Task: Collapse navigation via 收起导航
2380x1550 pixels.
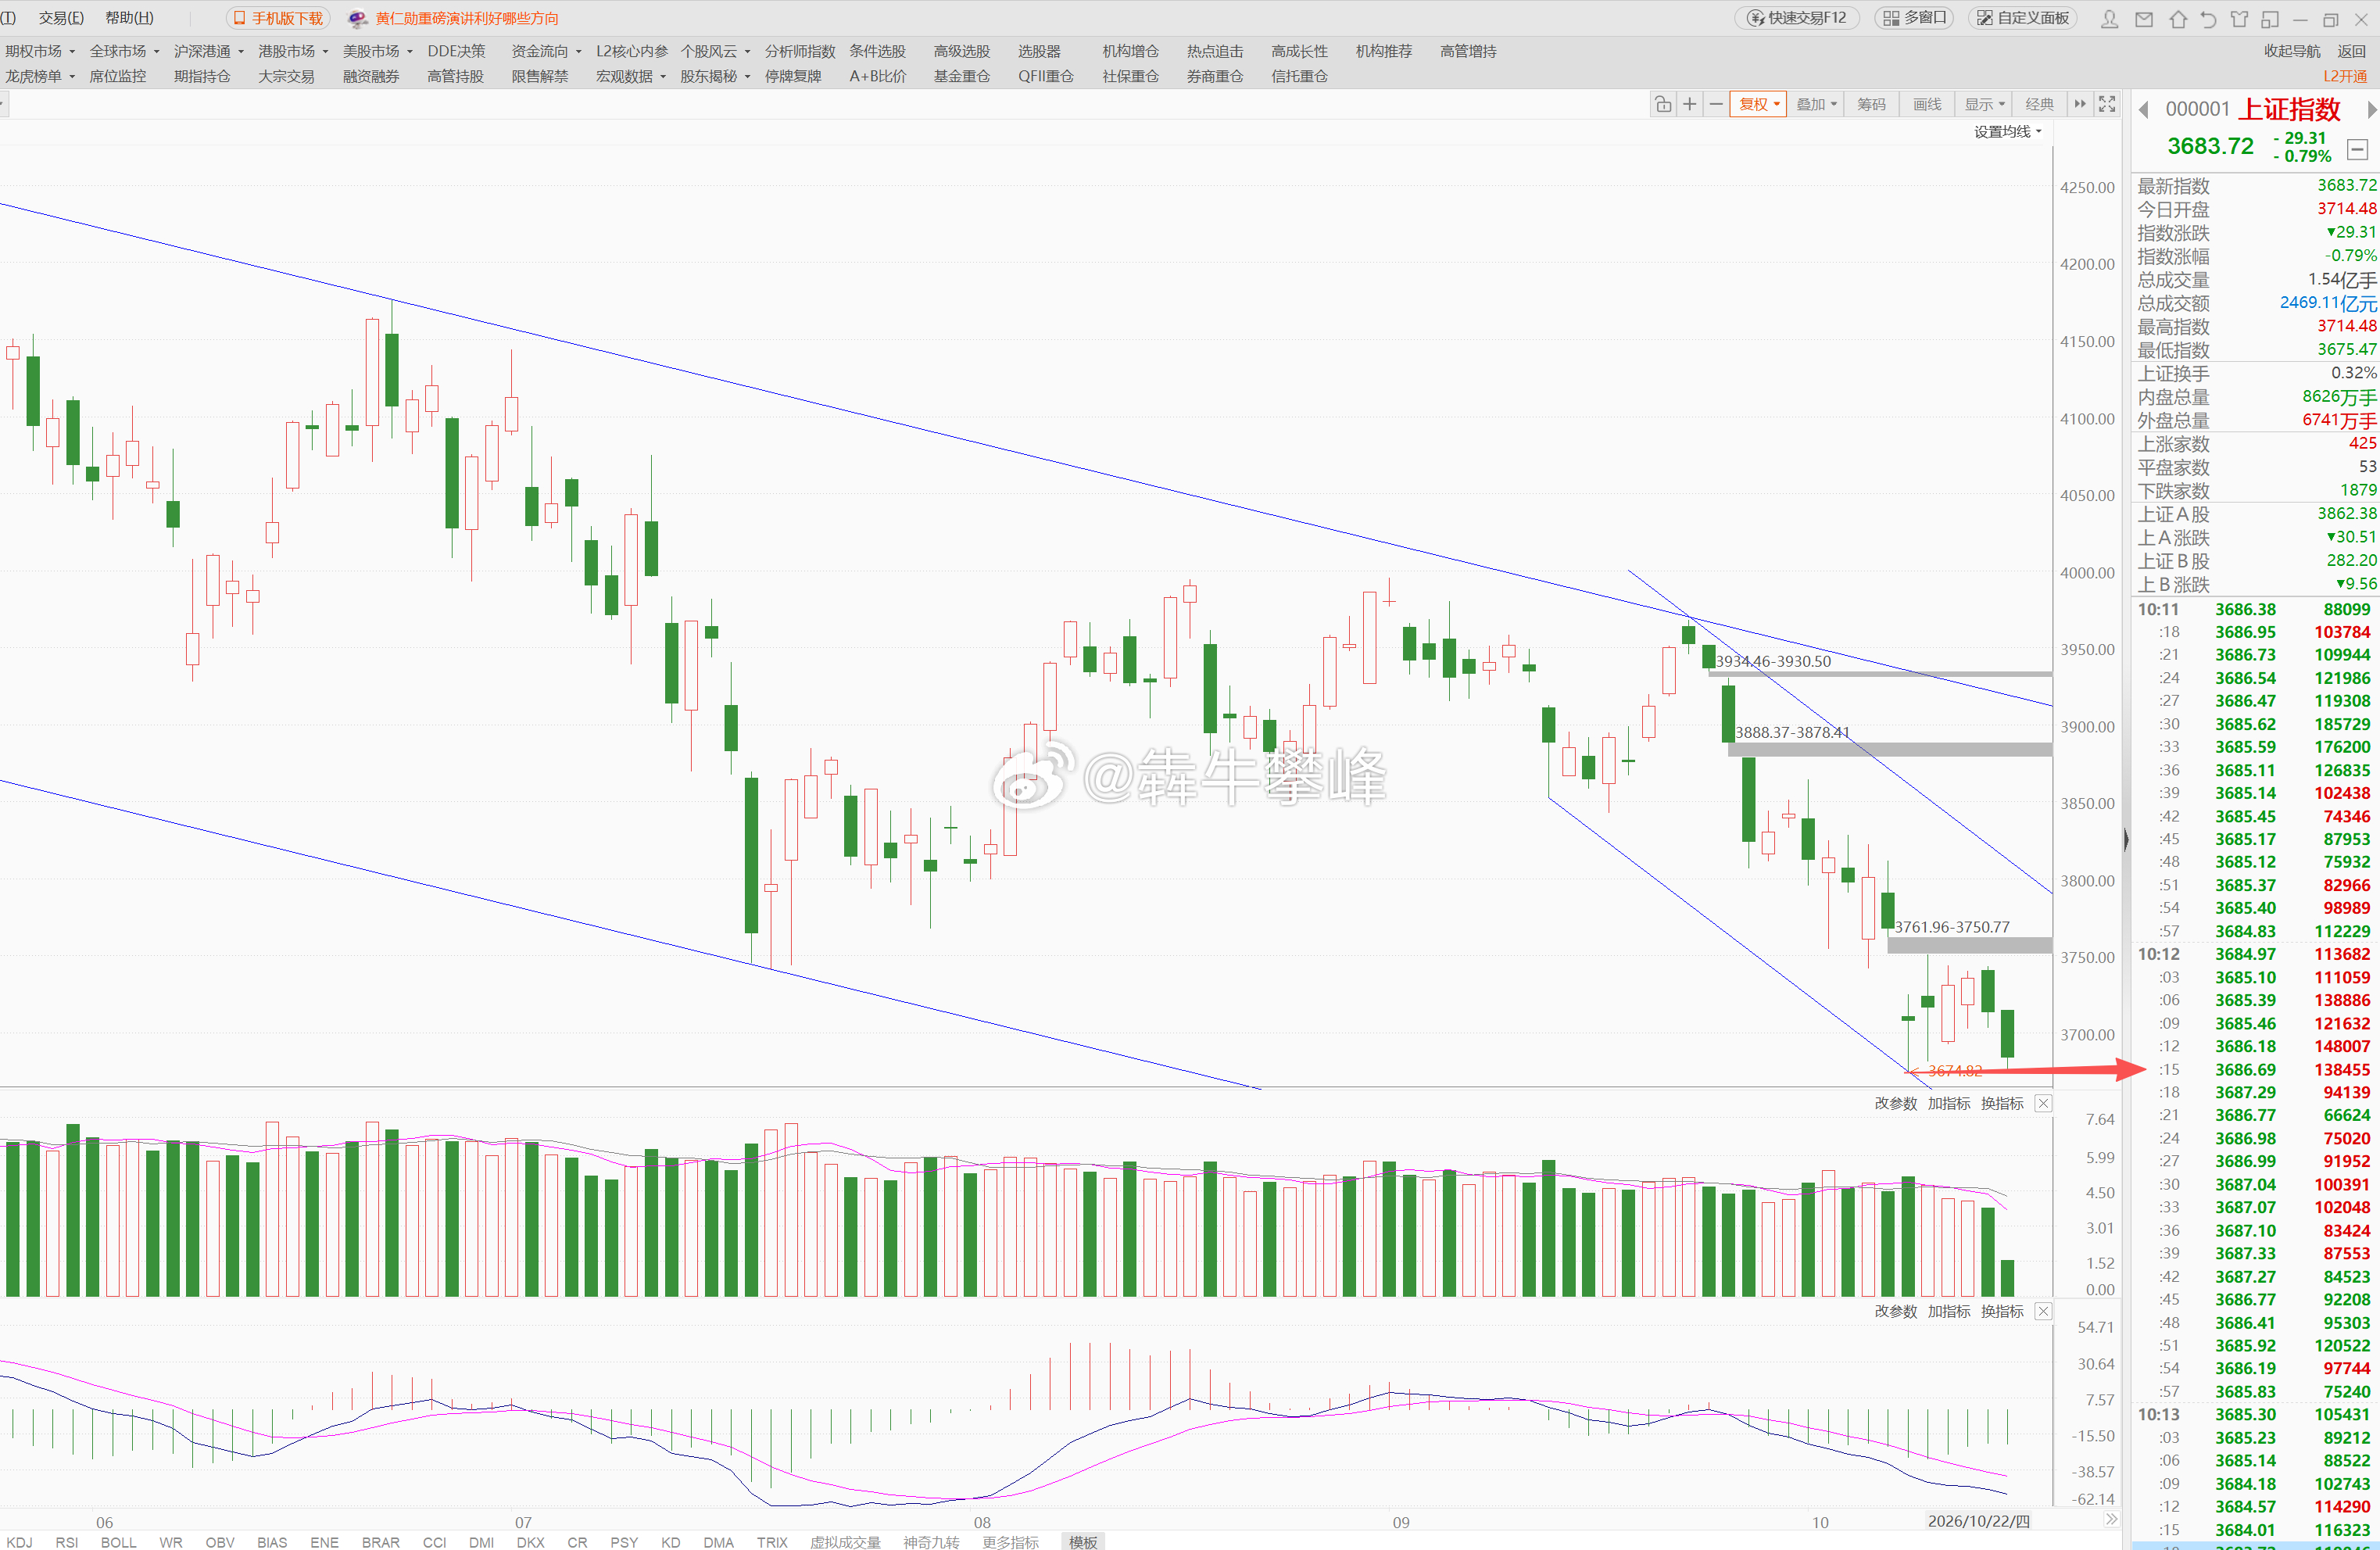Action: (2292, 51)
